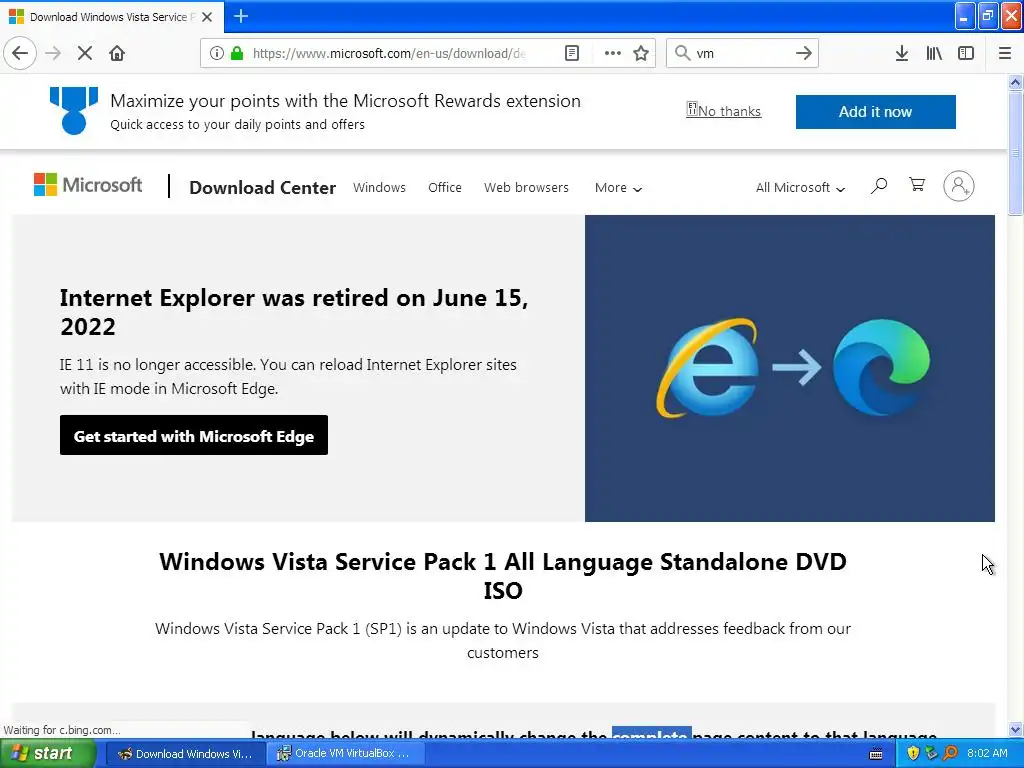Open the shopping cart

[x=917, y=185]
